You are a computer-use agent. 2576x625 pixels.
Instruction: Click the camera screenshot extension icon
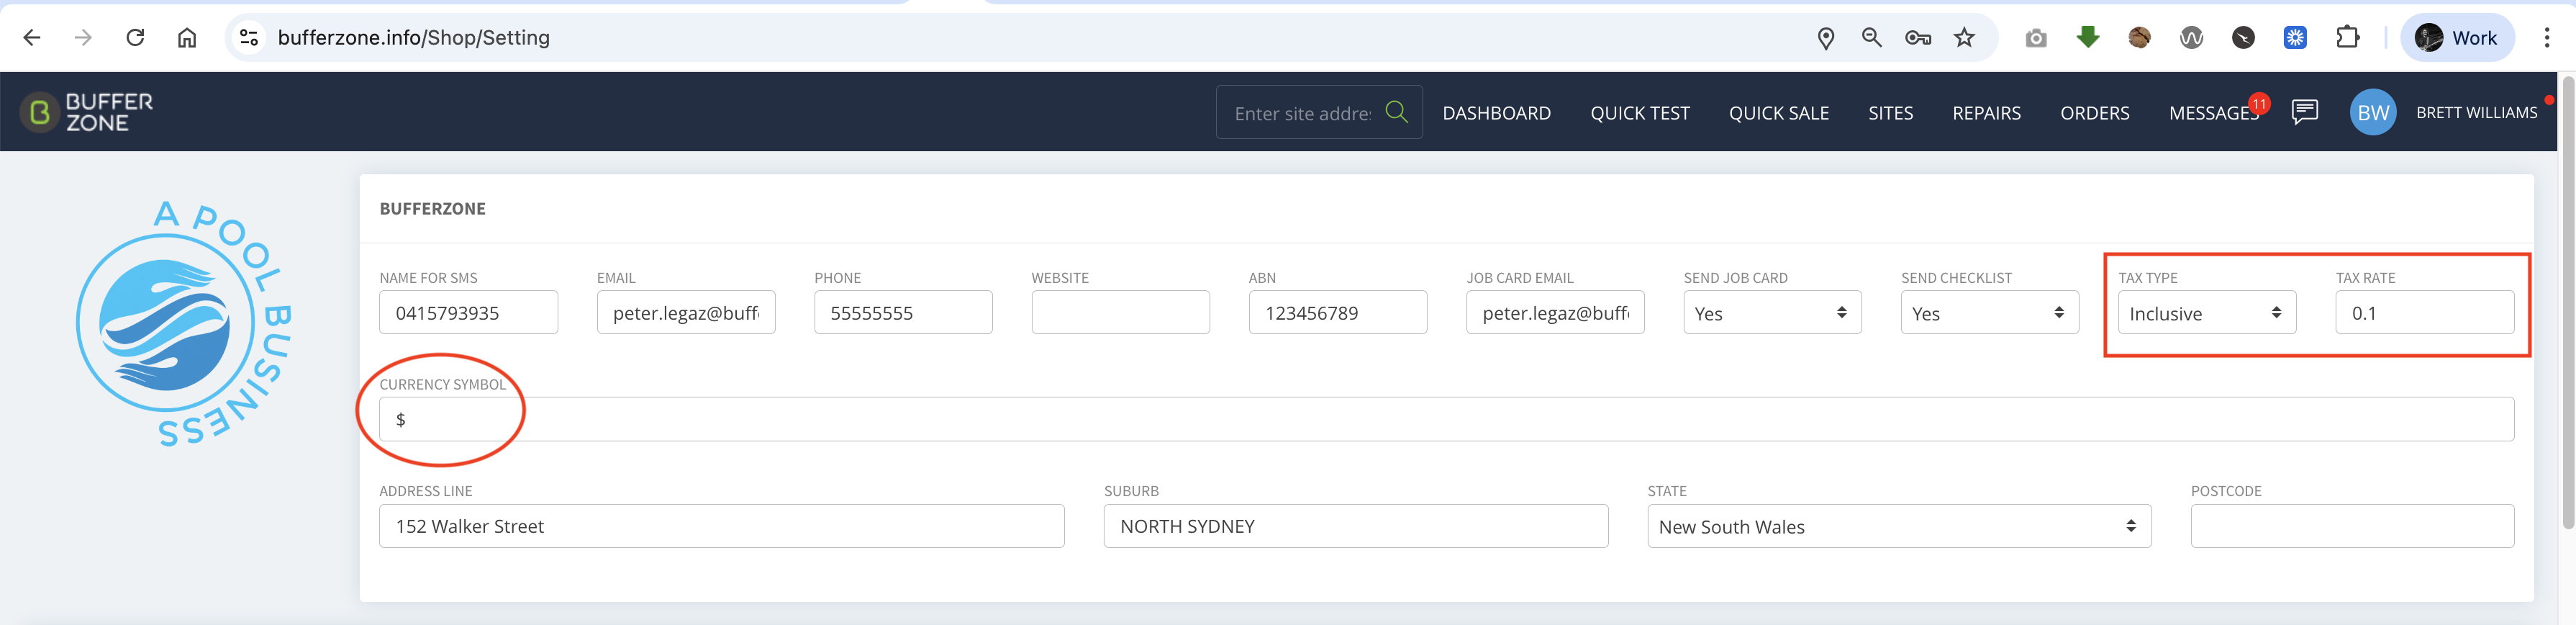[x=2035, y=38]
